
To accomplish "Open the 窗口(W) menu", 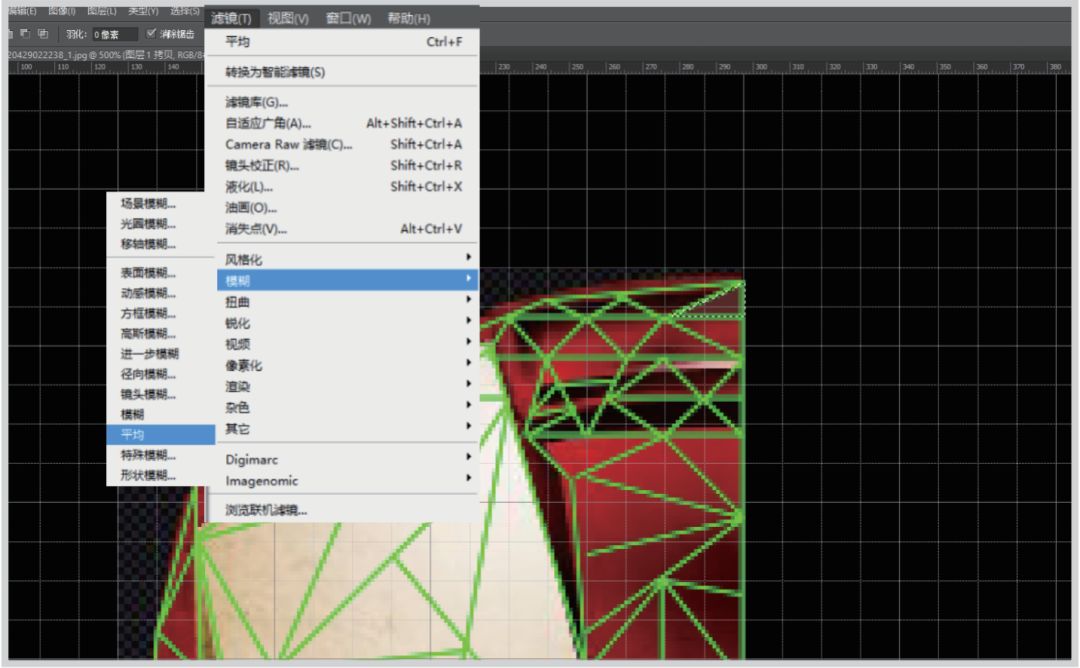I will (x=347, y=18).
